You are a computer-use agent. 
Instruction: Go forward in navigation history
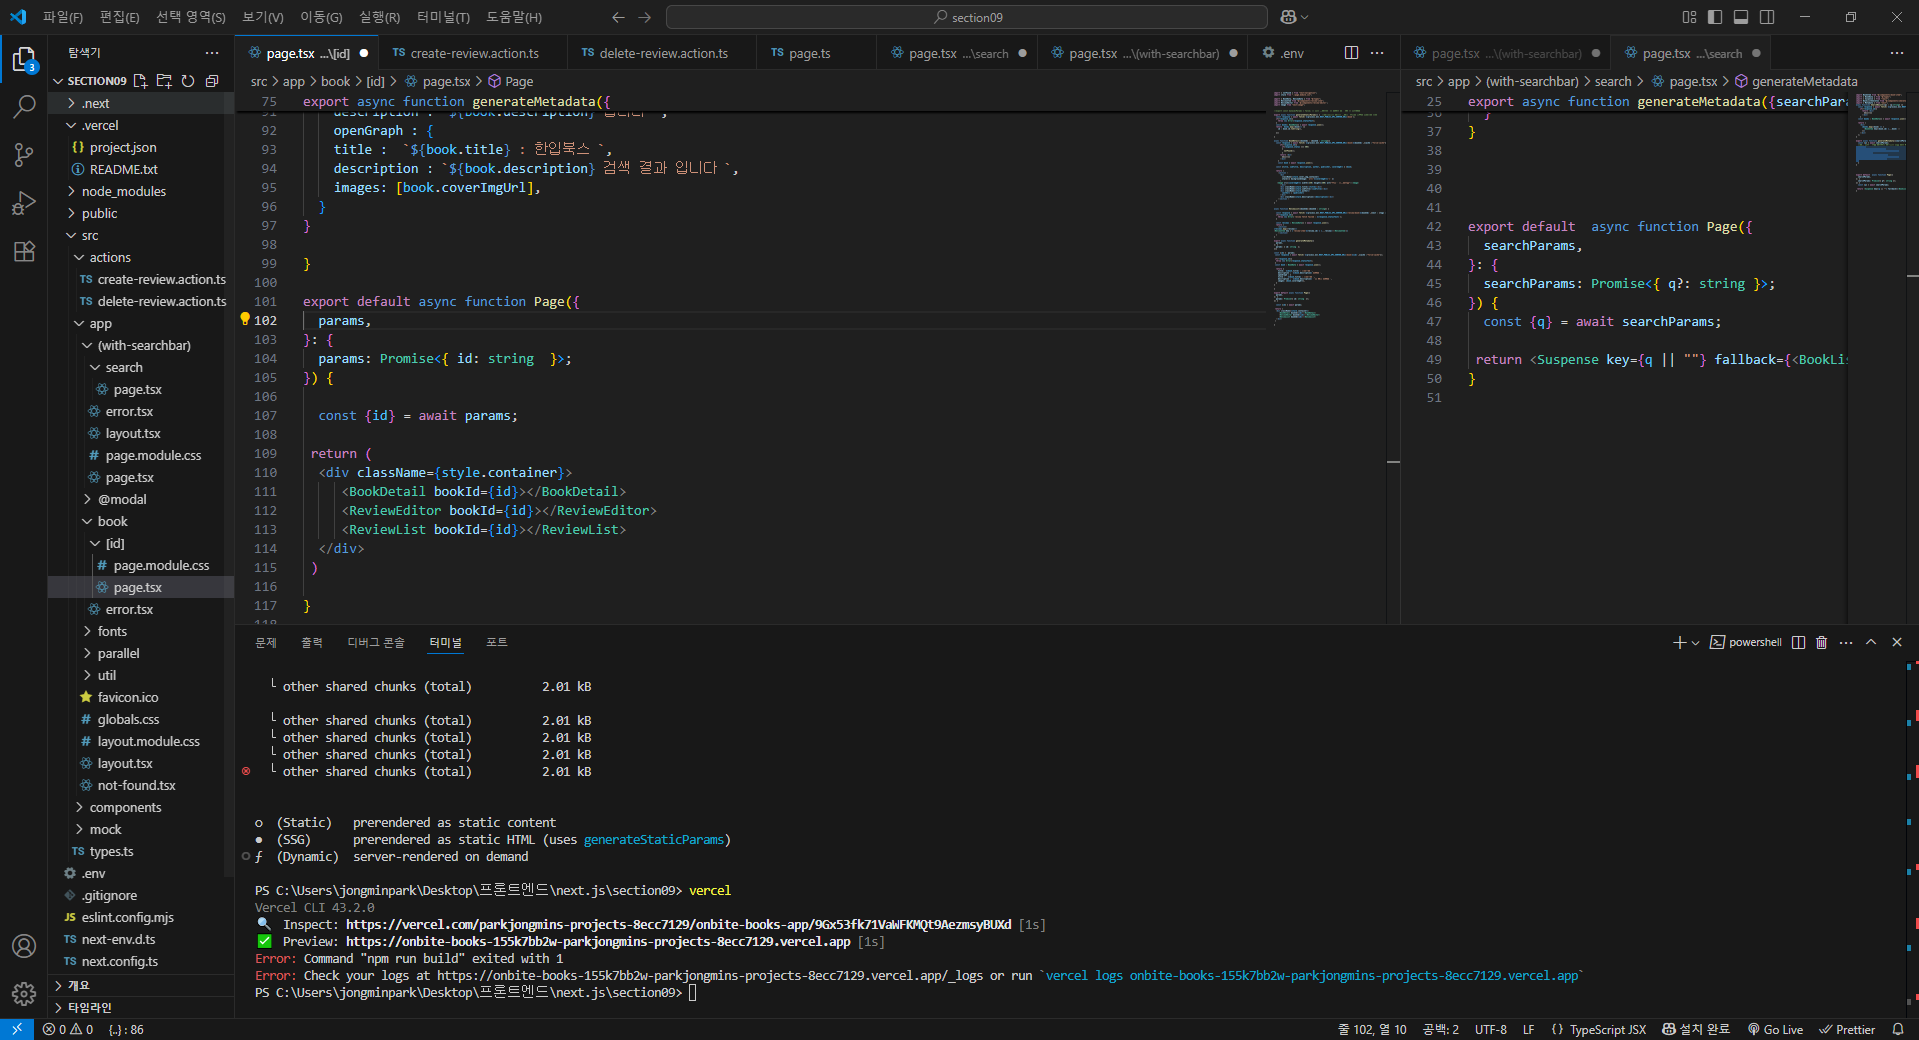pyautogui.click(x=645, y=17)
